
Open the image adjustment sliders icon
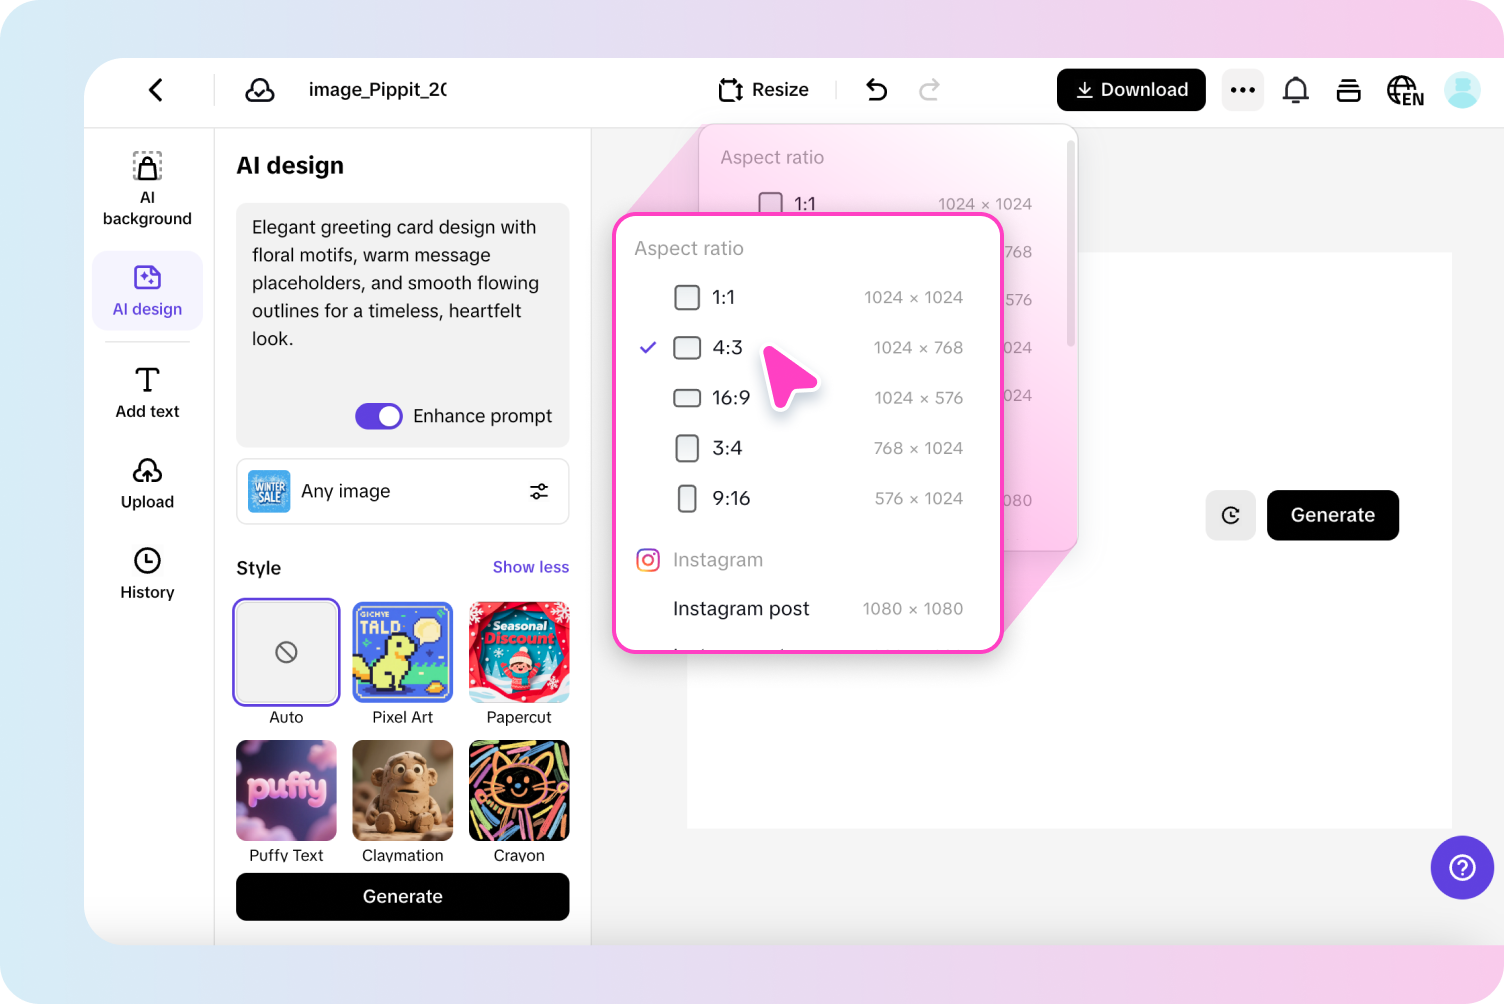coord(539,491)
